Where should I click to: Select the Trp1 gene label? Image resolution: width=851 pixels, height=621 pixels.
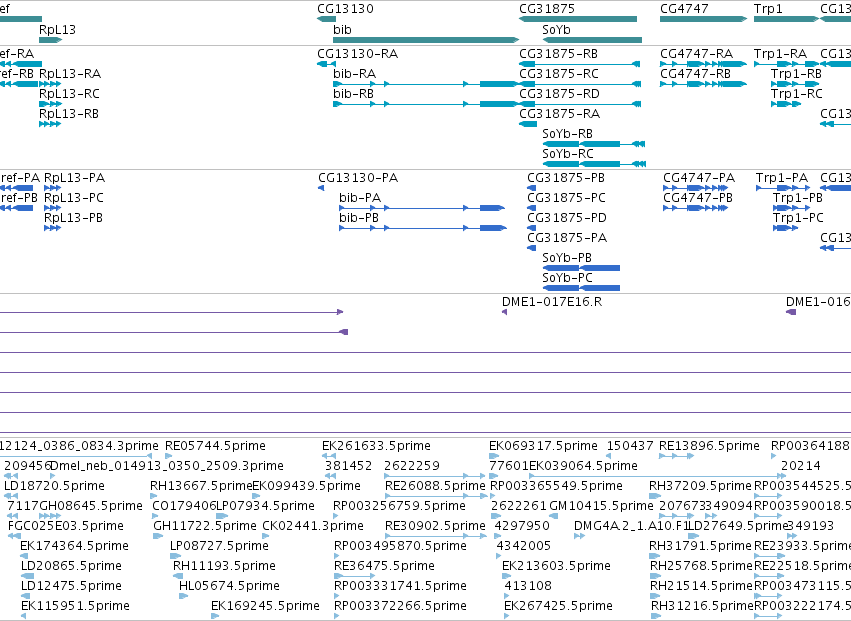(x=768, y=9)
